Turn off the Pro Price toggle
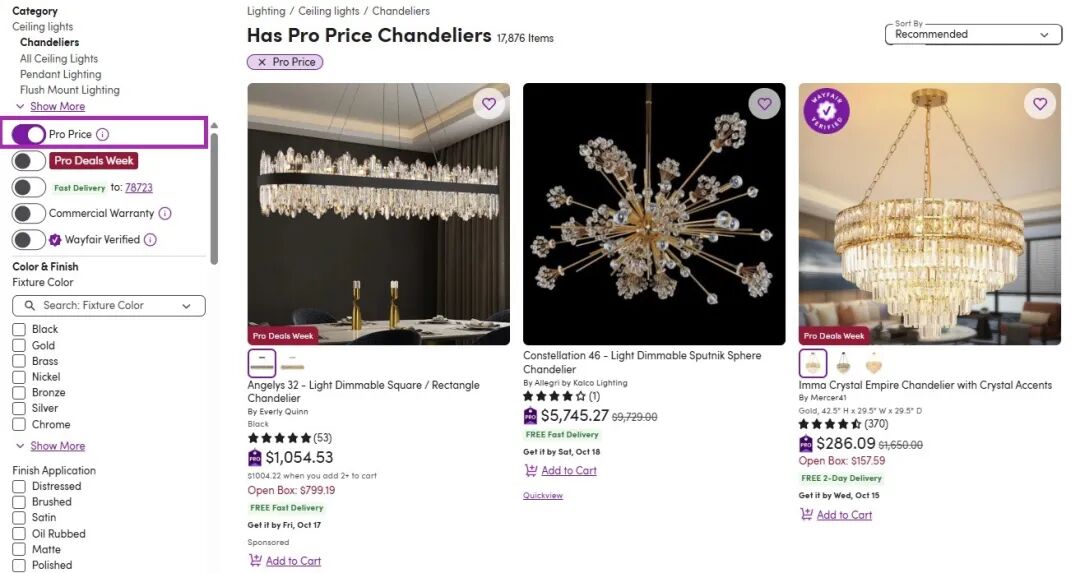The image size is (1080, 573). (29, 134)
